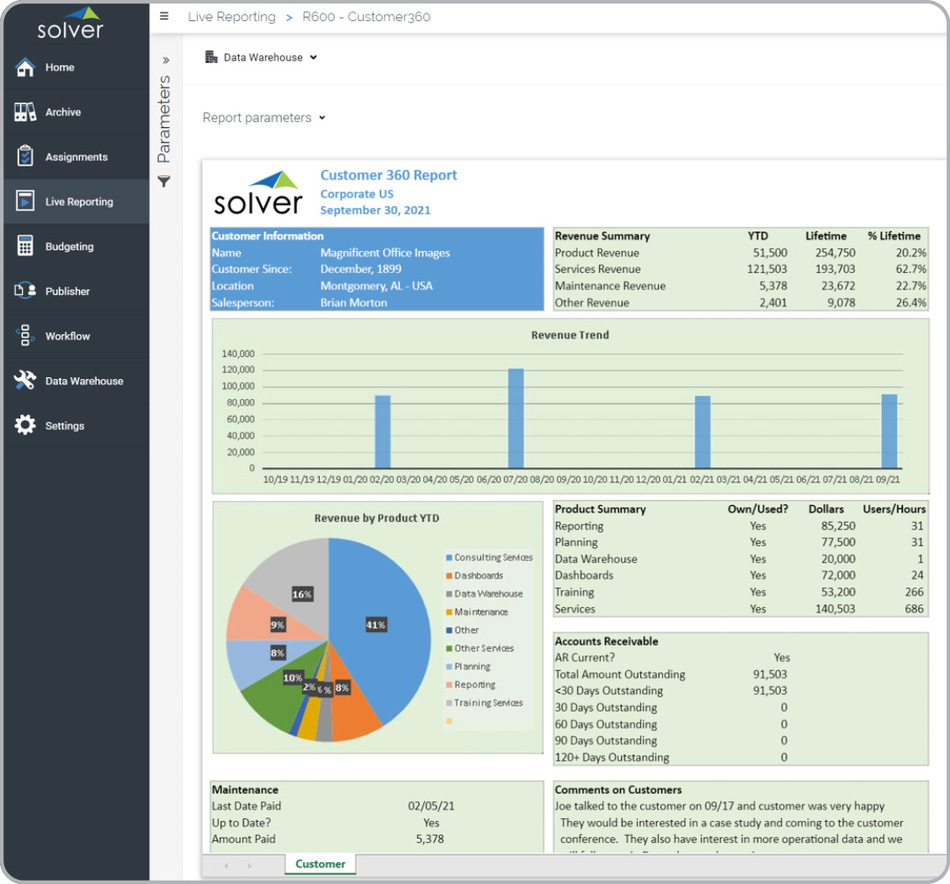Expand the Parameters panel with double chevron
Viewport: 950px width, 884px height.
(x=165, y=61)
